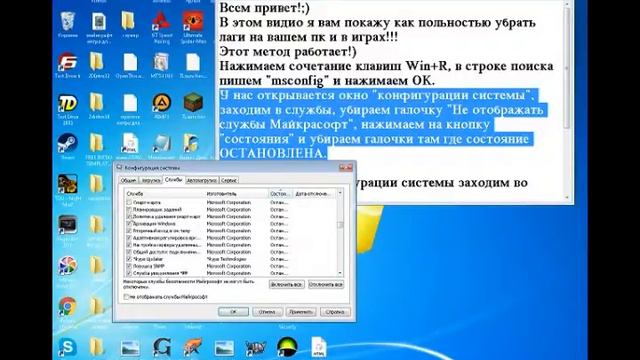Open the HTML file icon on desktop
This screenshot has height=360, width=640.
(318, 347)
